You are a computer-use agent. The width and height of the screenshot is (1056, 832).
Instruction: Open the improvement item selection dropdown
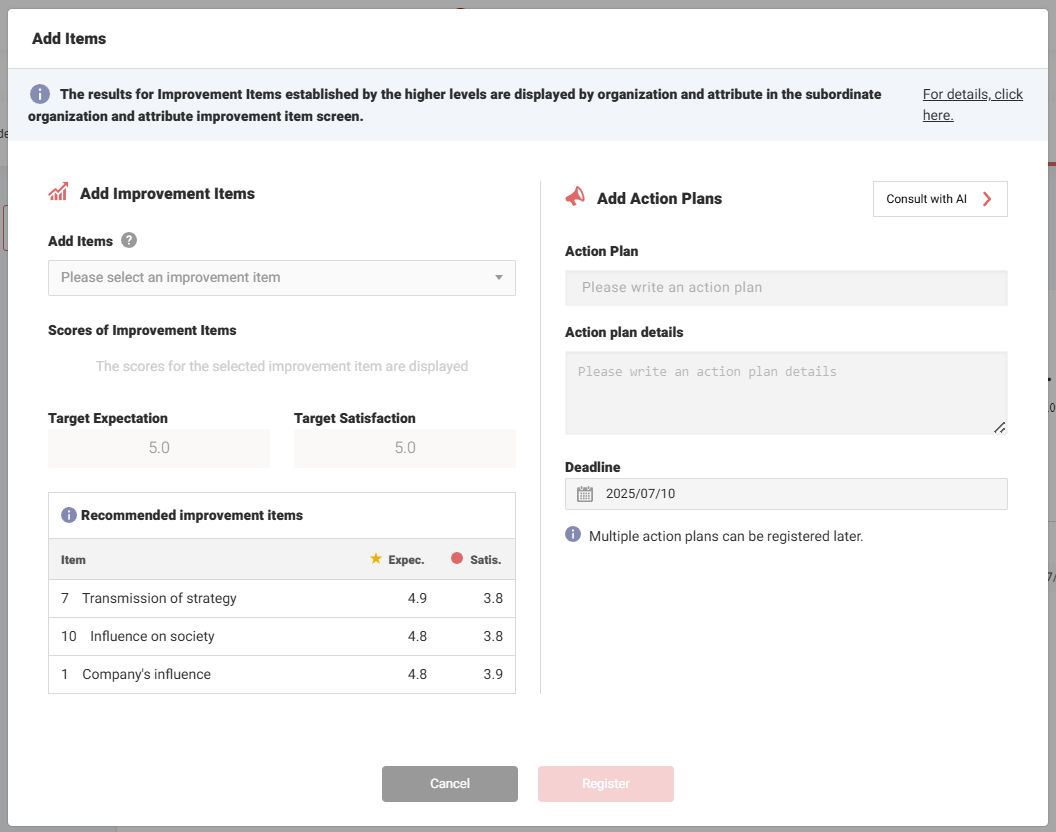click(x=270, y=278)
